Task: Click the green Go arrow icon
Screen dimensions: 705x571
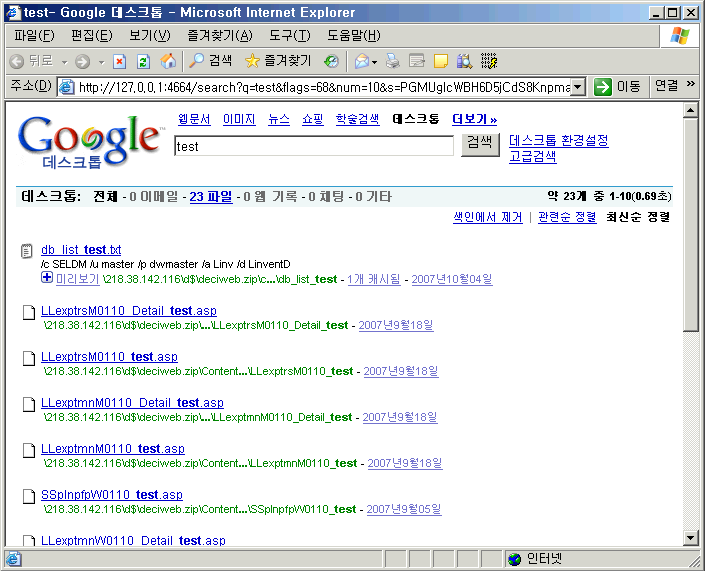Action: pos(602,87)
